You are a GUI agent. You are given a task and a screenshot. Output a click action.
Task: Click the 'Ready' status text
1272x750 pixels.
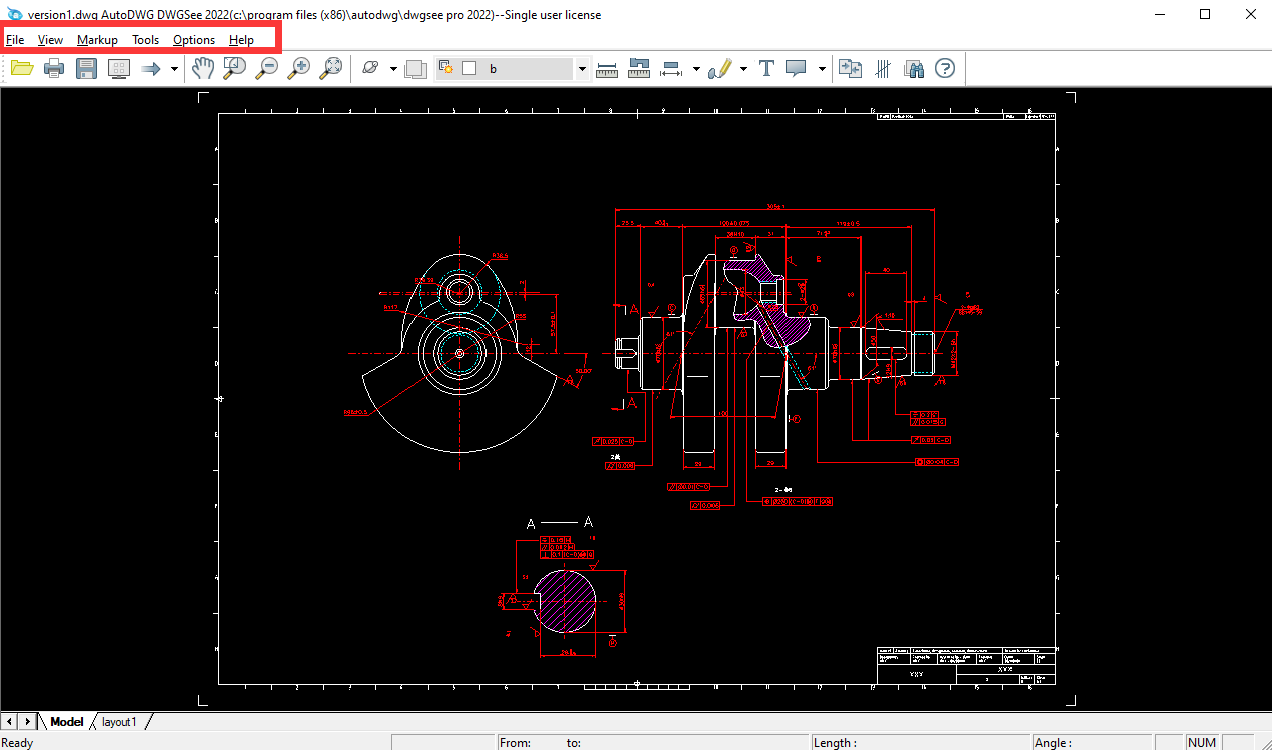click(x=19, y=742)
